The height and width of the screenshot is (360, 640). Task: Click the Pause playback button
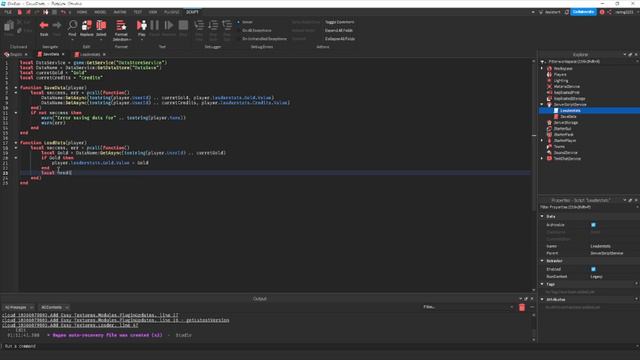(x=155, y=26)
